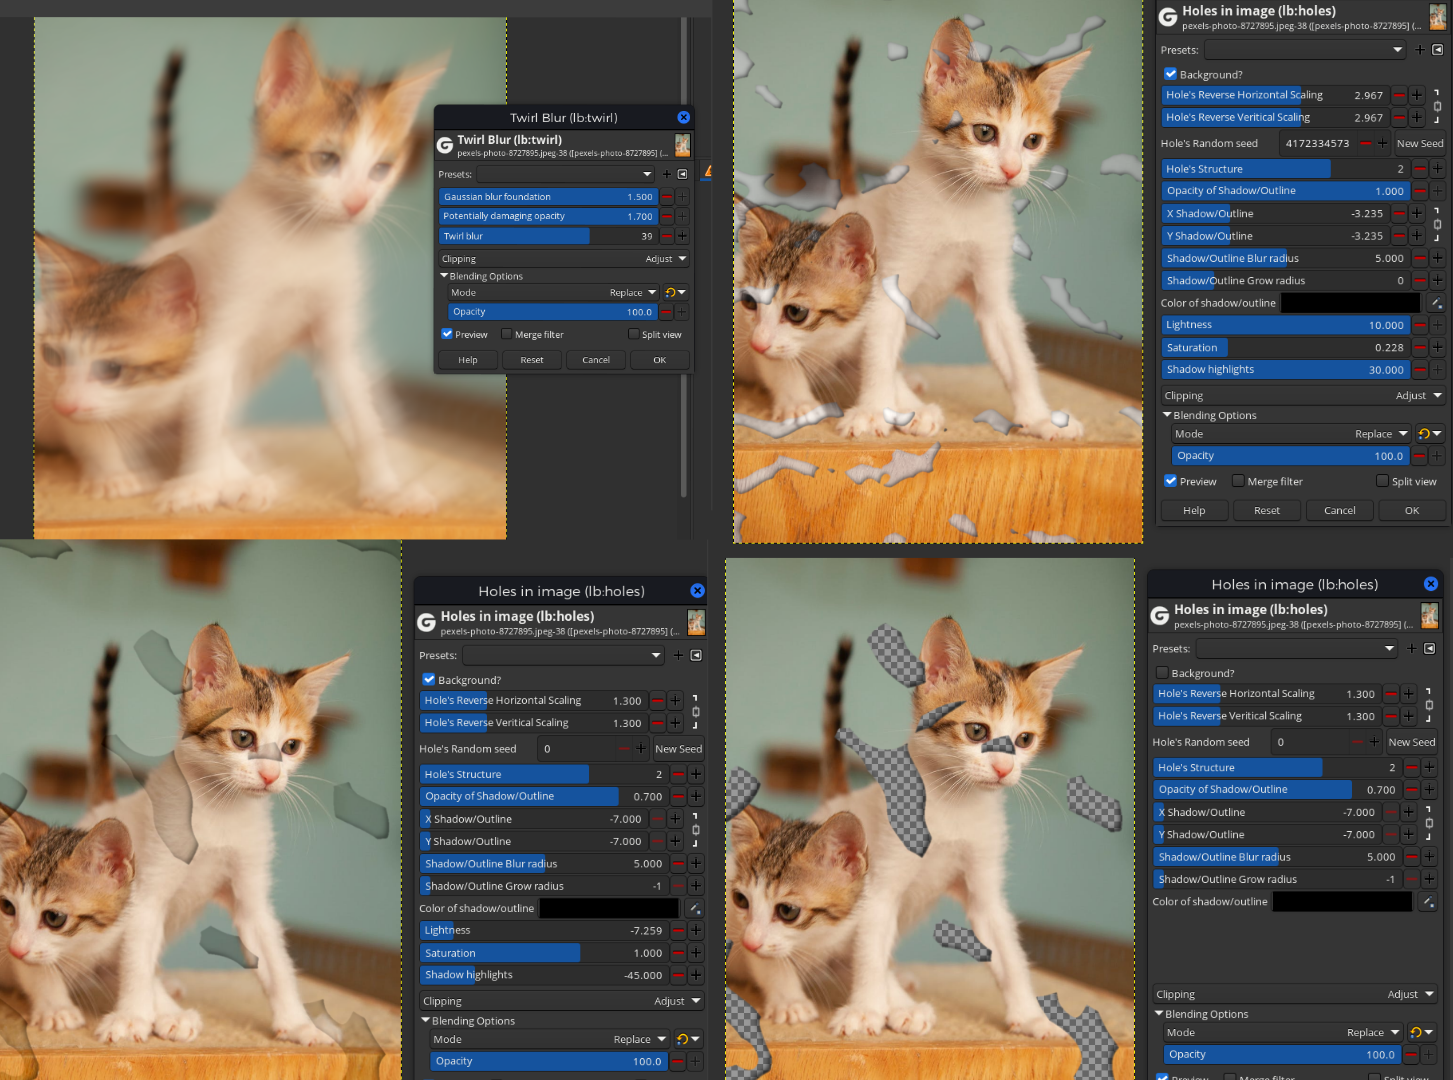Image resolution: width=1453 pixels, height=1080 pixels.
Task: Click minus button beside Twirl blur value 39
Action: pos(667,237)
